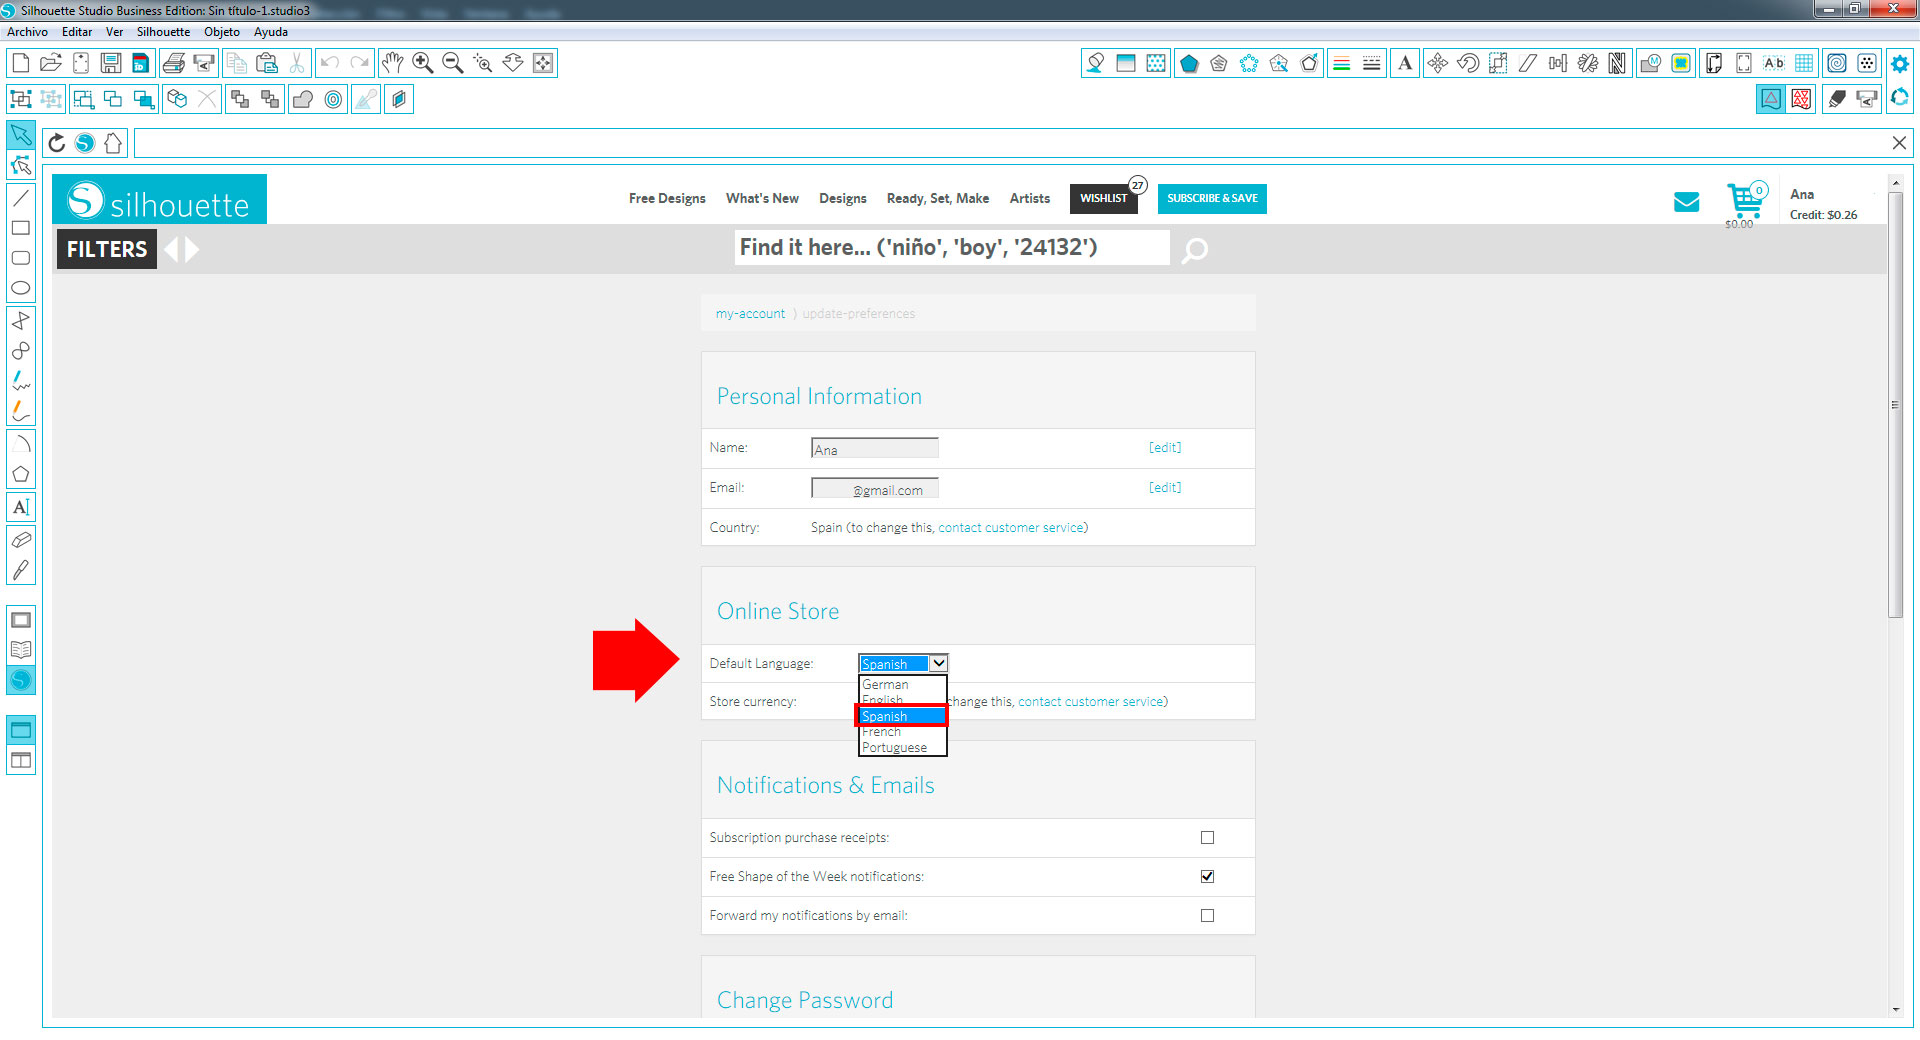Go to store home with house icon
Image resolution: width=1920 pixels, height=1040 pixels.
113,143
